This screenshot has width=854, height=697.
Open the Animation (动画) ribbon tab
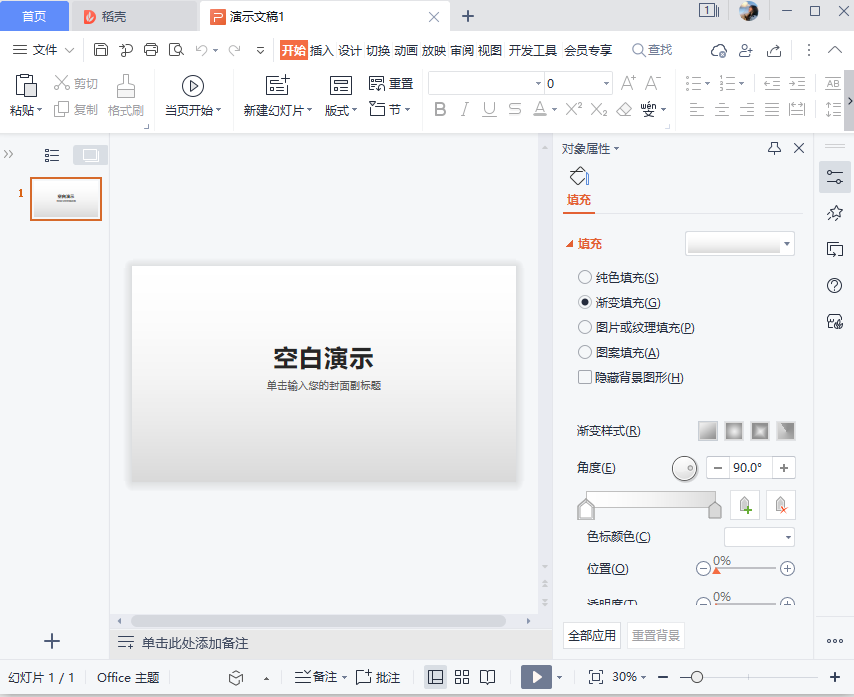pyautogui.click(x=406, y=51)
